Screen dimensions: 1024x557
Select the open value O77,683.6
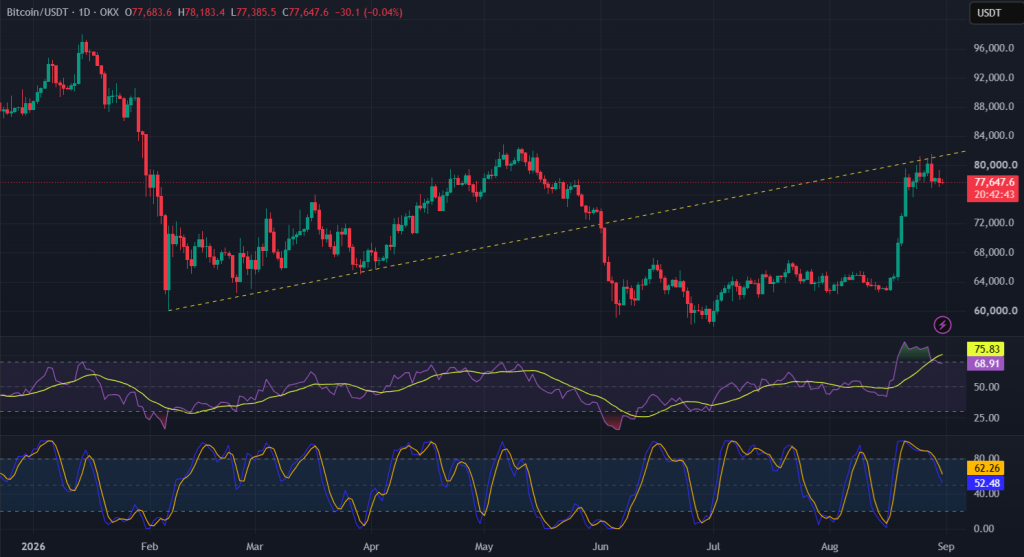click(148, 12)
